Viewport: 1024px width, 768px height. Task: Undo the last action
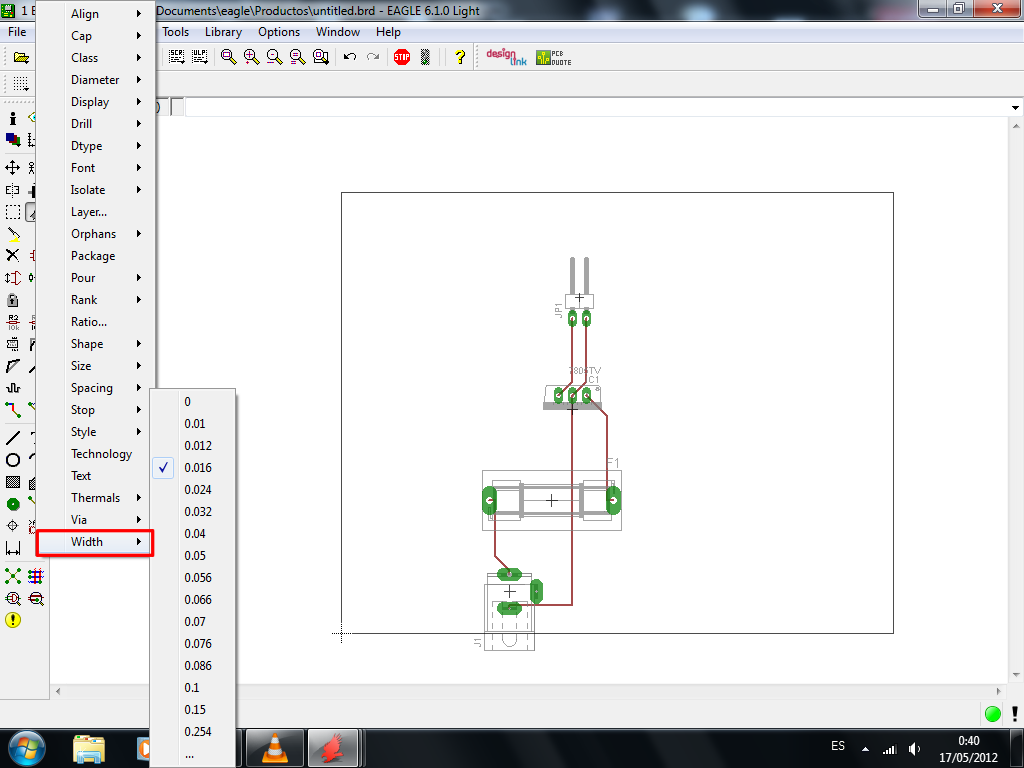[350, 57]
